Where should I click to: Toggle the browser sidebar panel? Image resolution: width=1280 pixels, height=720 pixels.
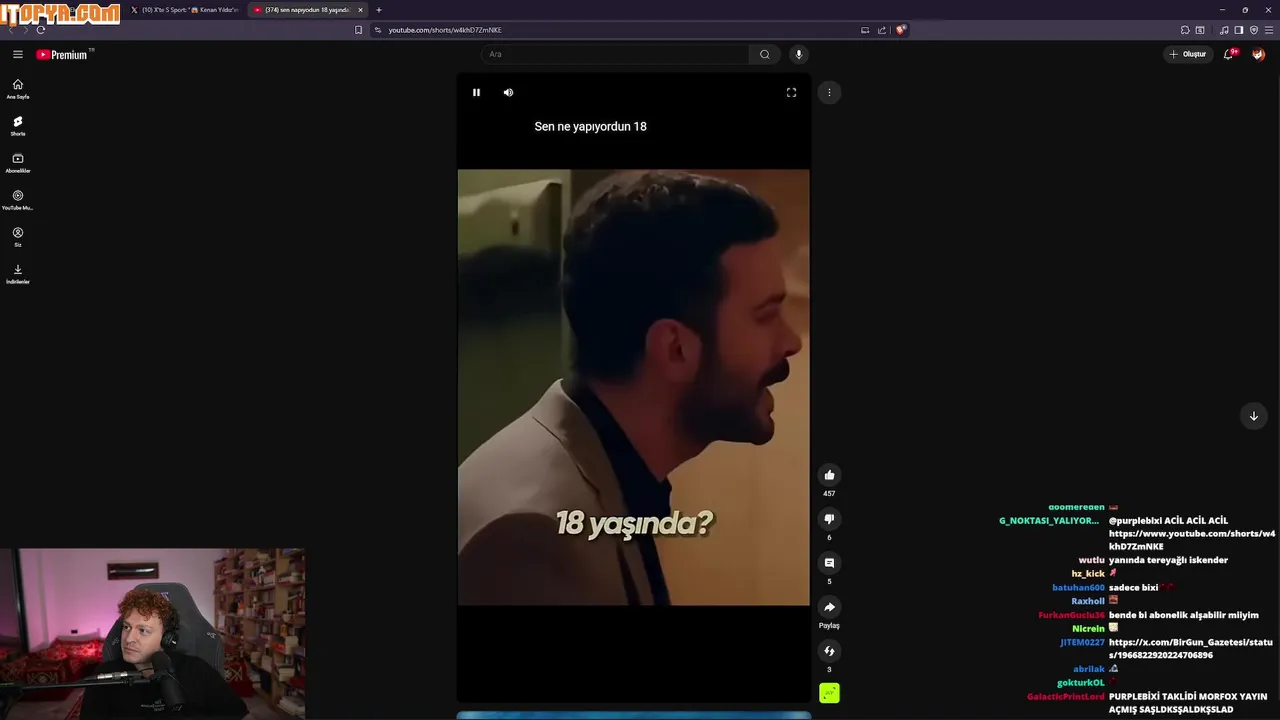[1239, 30]
